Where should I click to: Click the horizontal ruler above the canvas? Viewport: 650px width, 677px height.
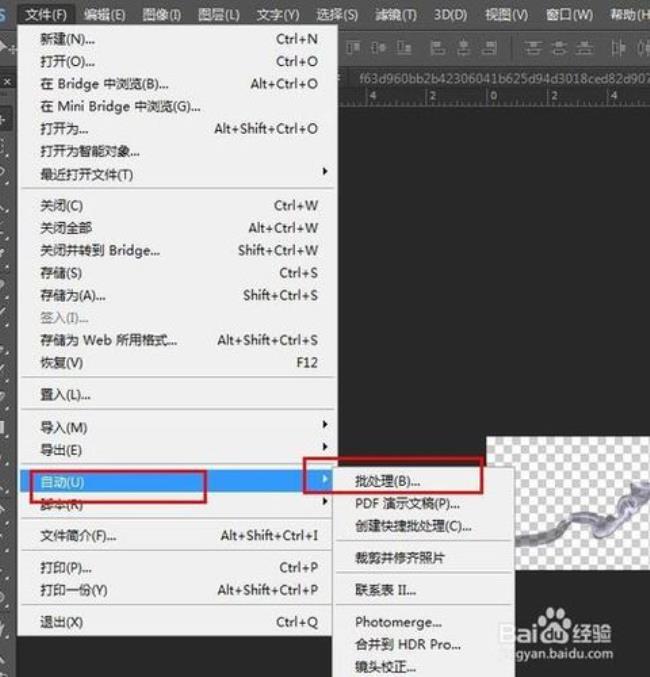[494, 96]
